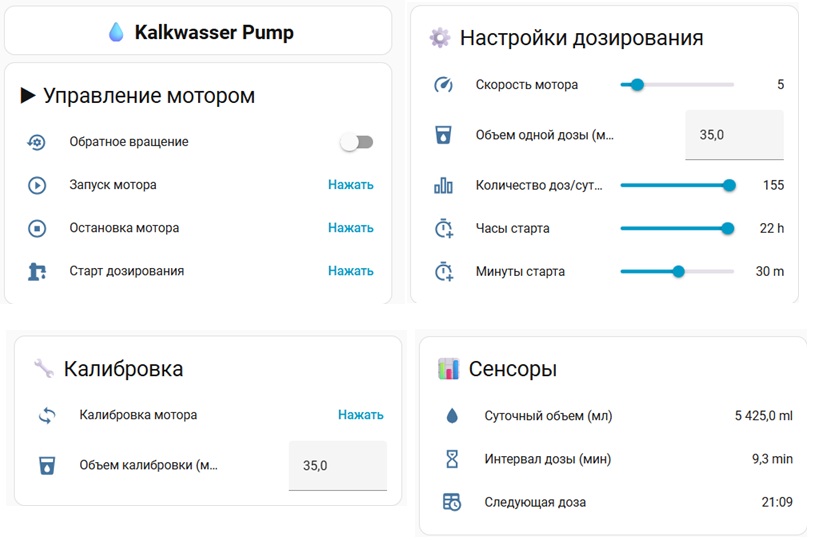Click the Минуты старта slider handle

pos(679,271)
